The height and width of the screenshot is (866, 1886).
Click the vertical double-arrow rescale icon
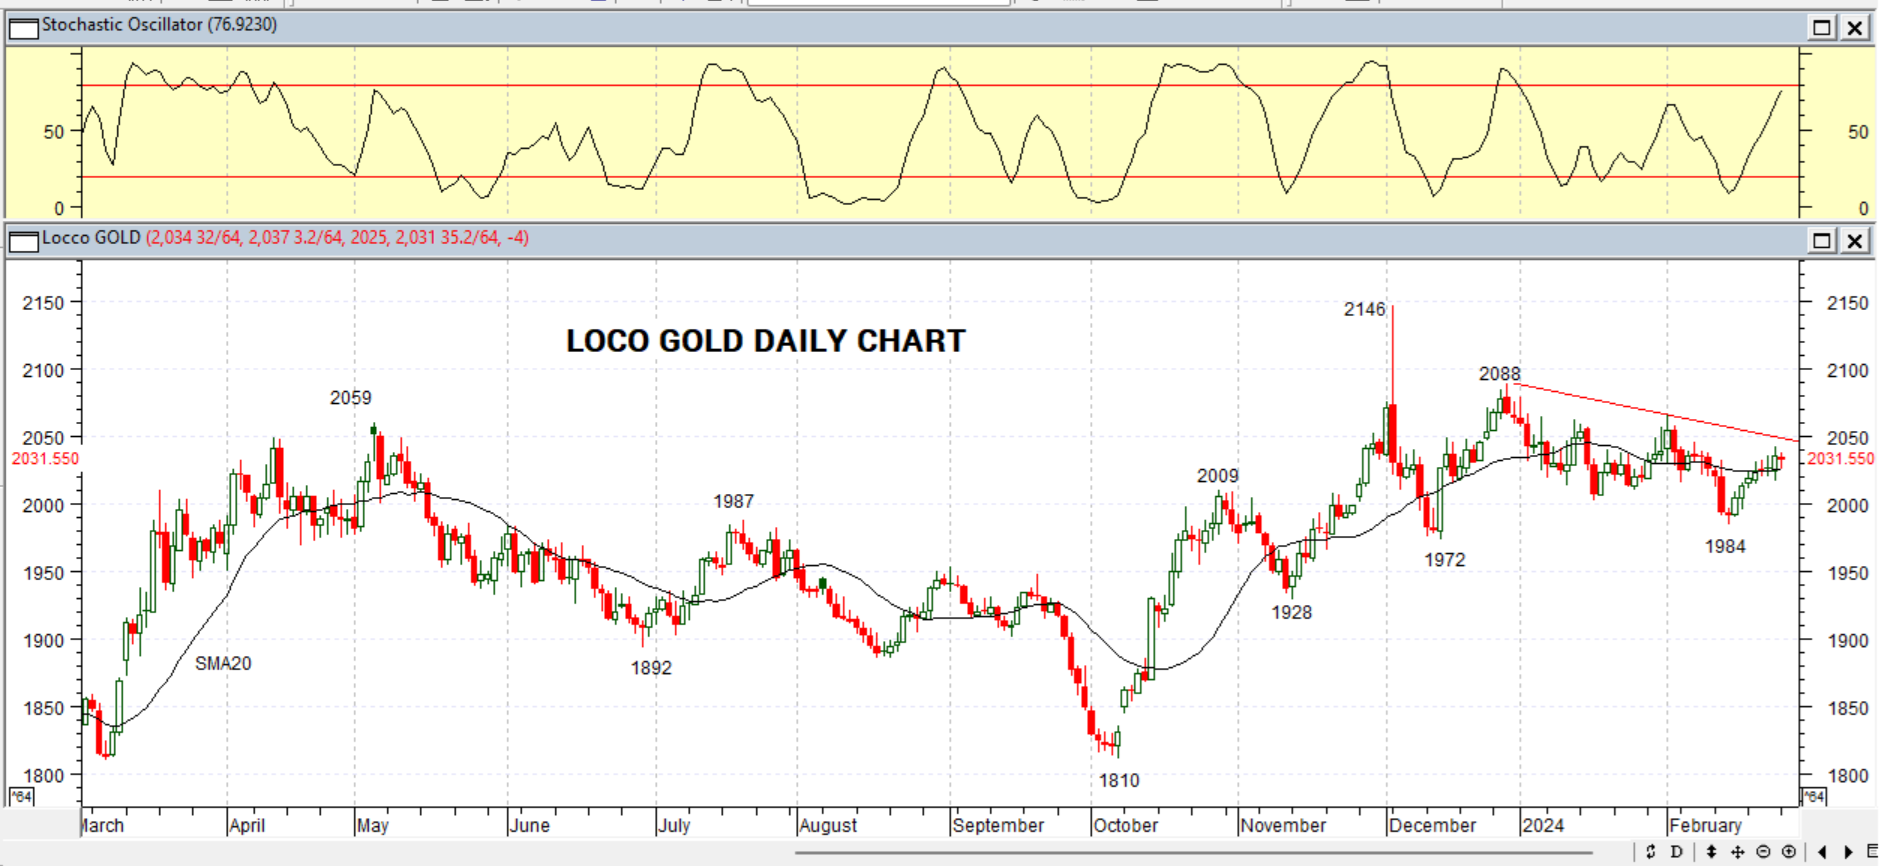1711,852
